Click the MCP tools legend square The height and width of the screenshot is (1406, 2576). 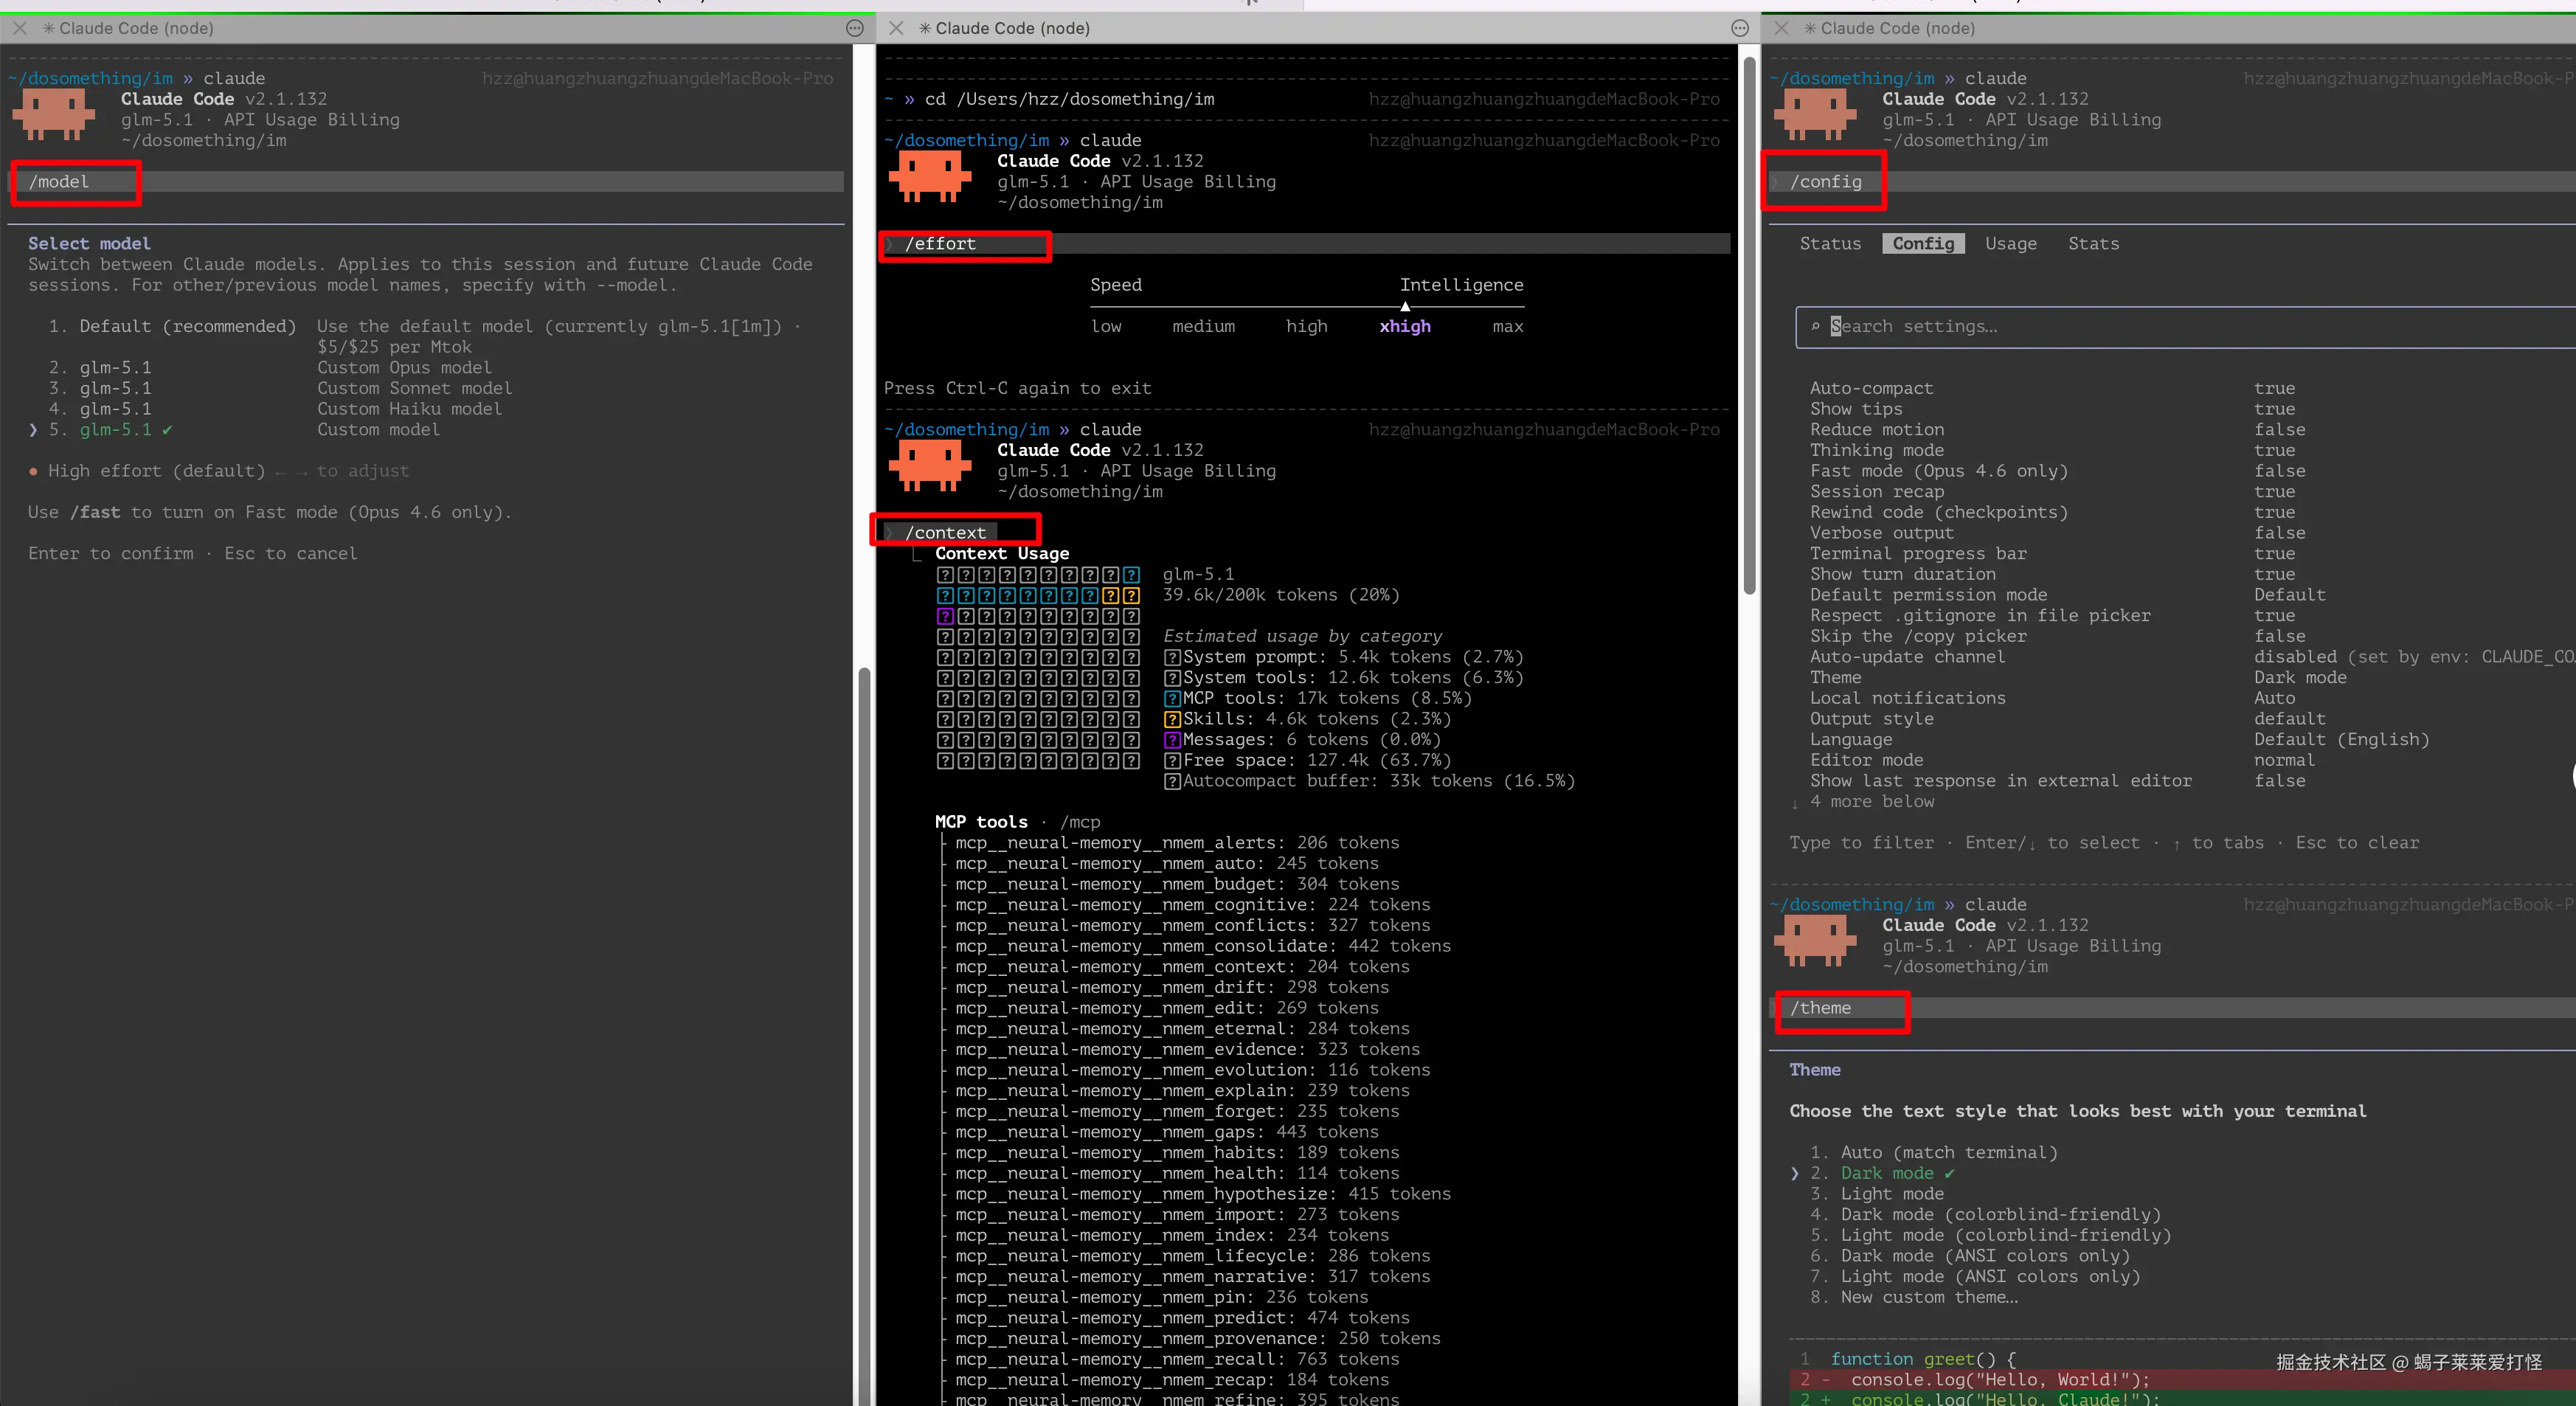click(1172, 699)
